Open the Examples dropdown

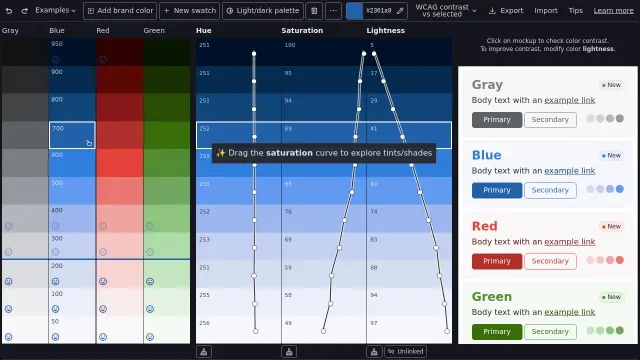coord(55,10)
